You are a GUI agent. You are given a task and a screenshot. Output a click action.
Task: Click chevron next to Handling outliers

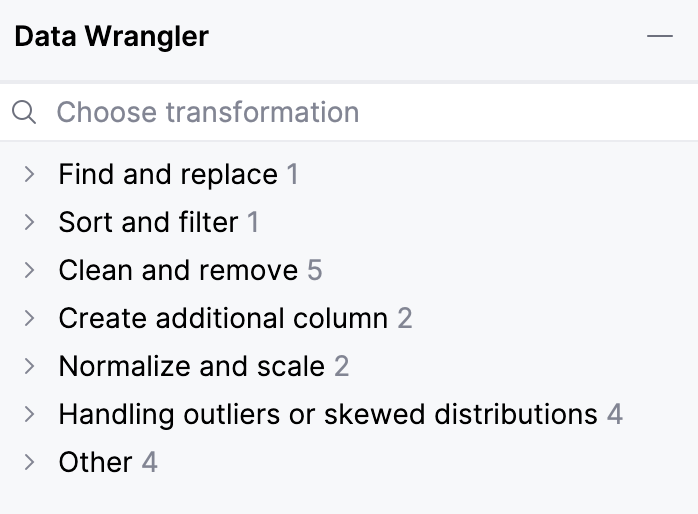point(29,414)
